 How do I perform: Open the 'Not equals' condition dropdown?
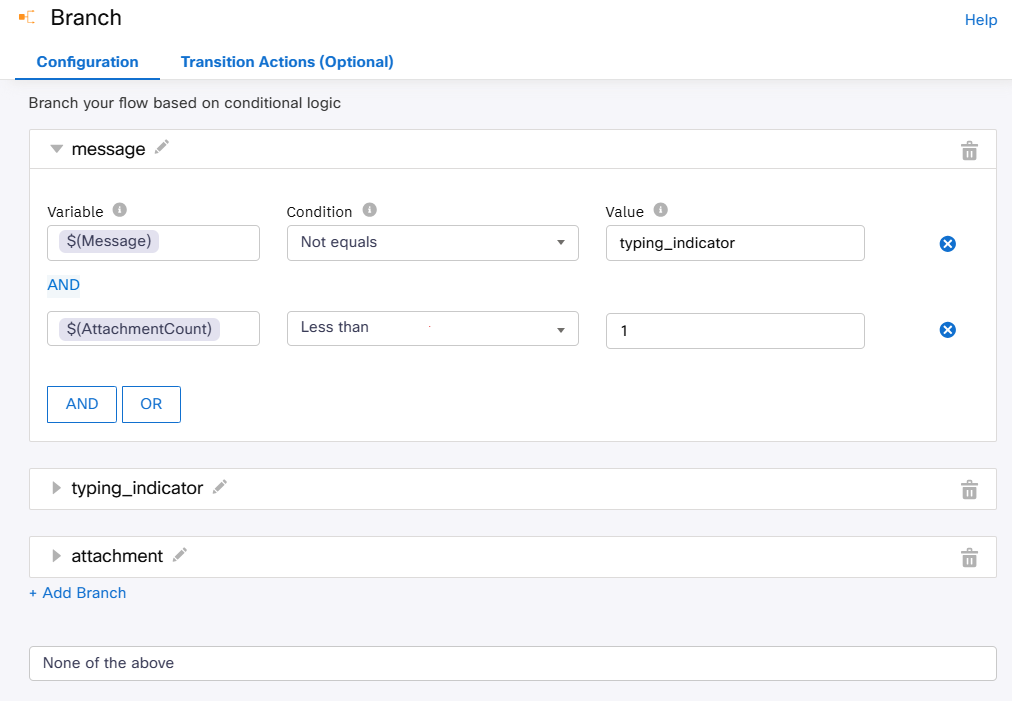tap(432, 242)
